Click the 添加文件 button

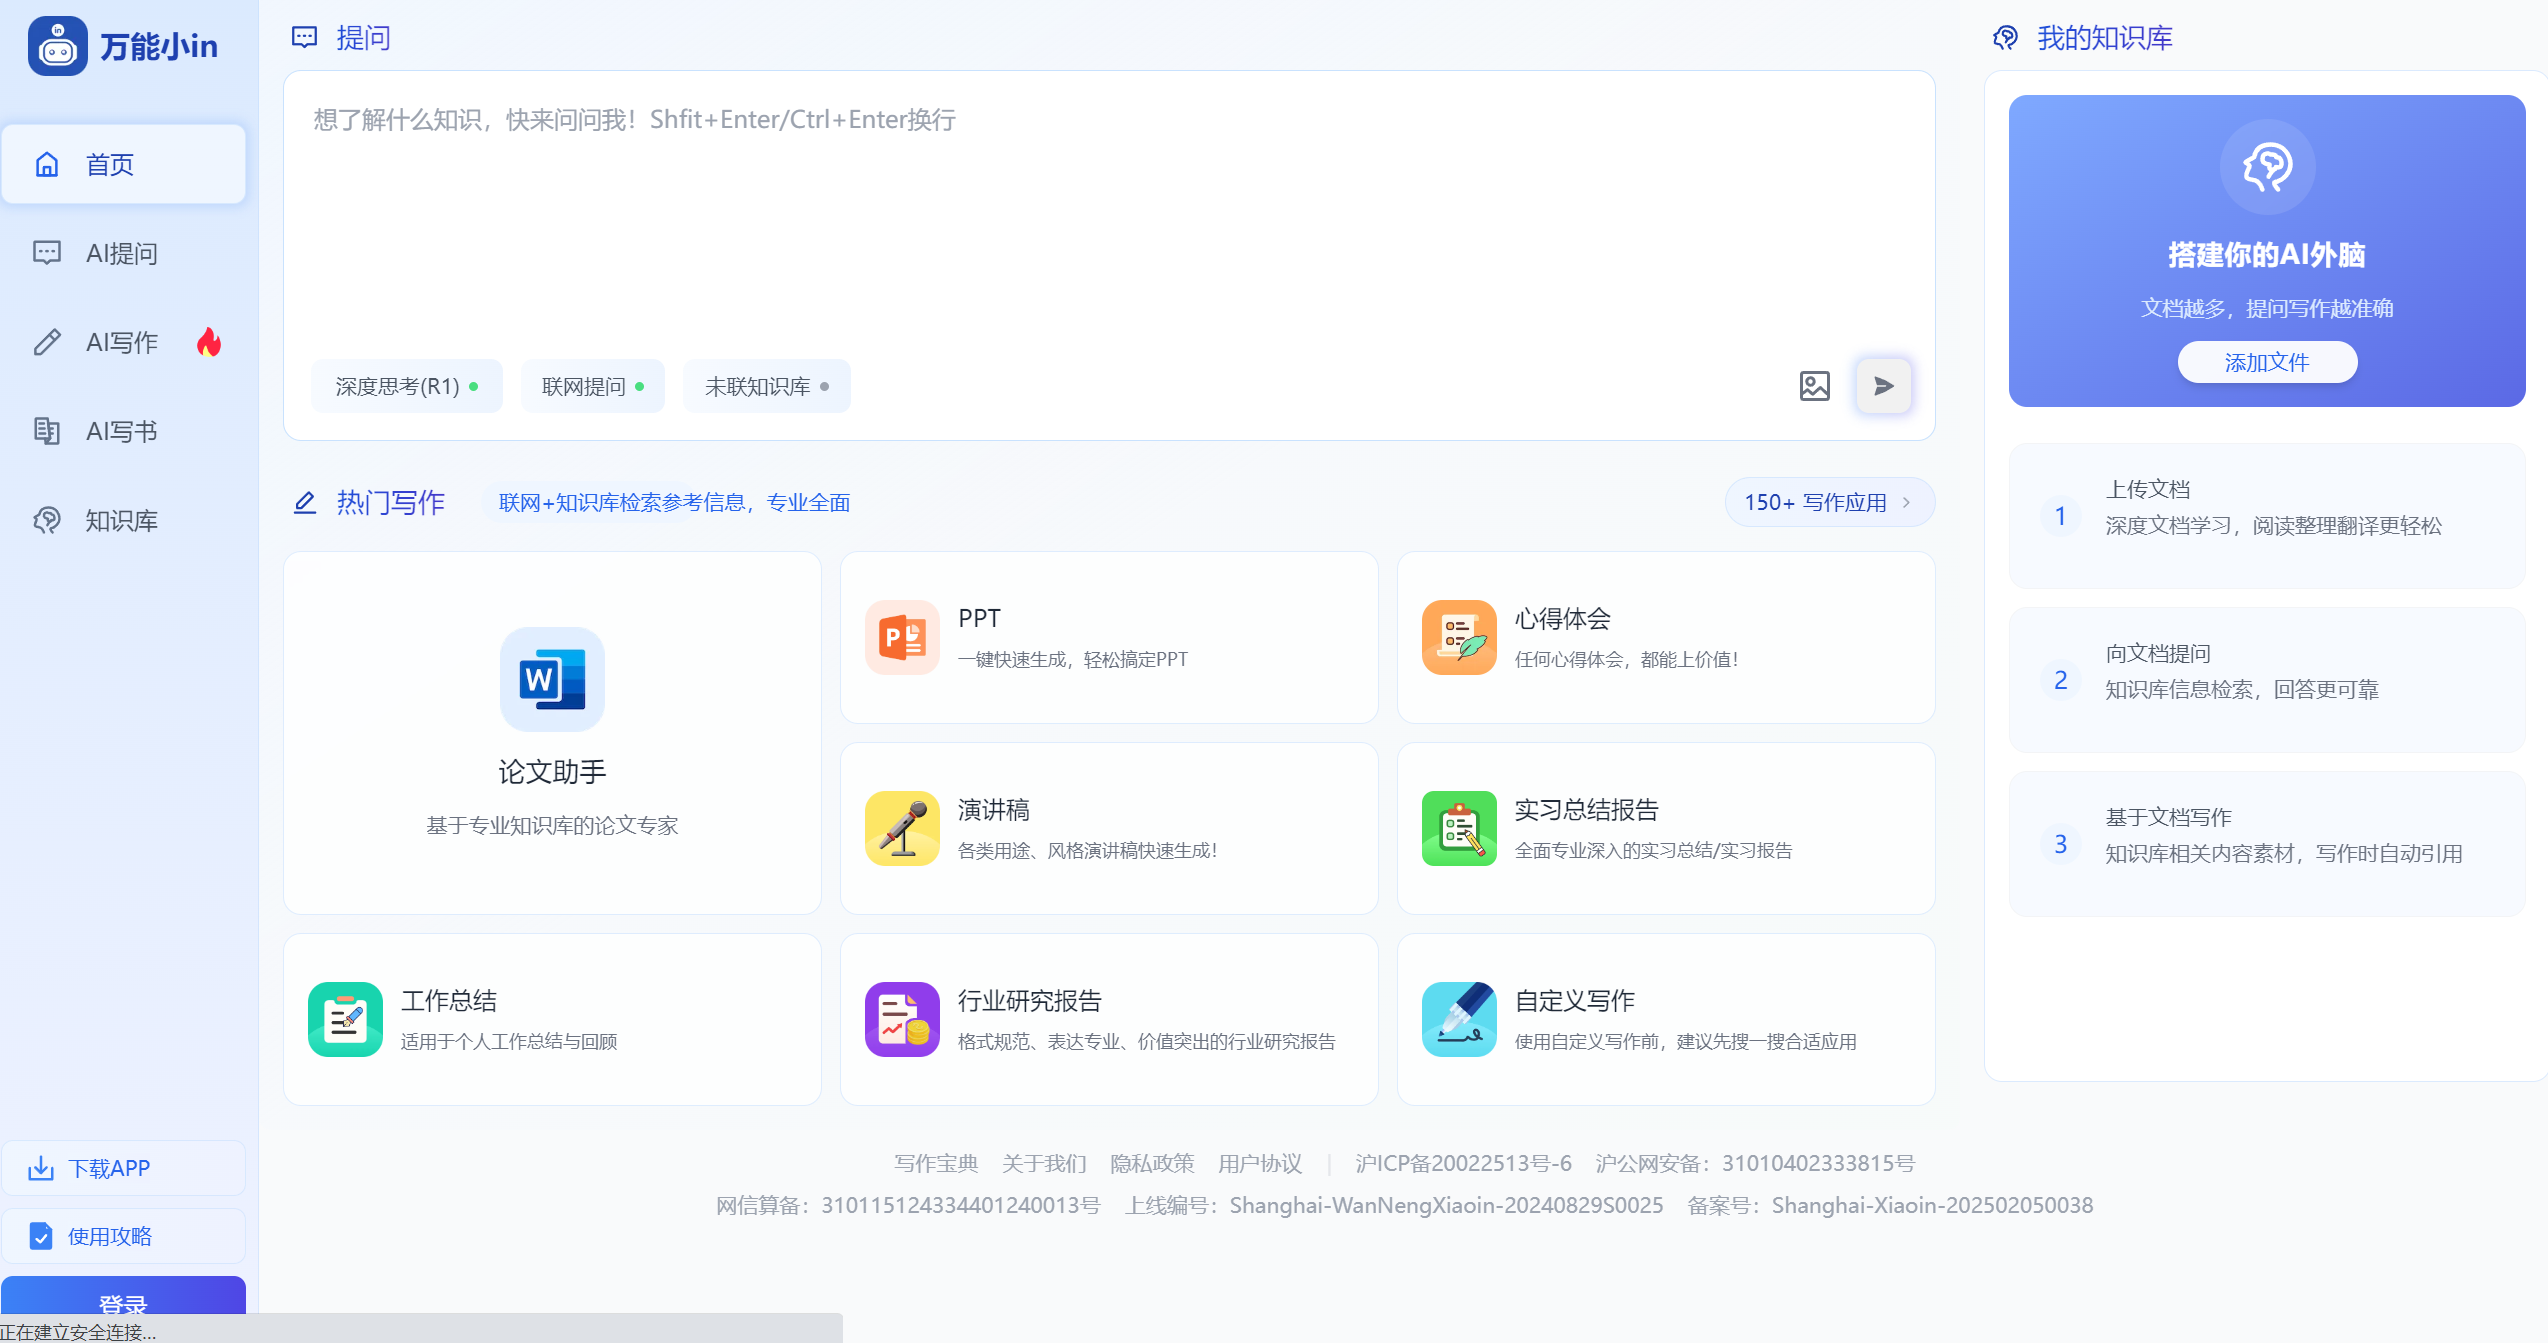(2266, 362)
